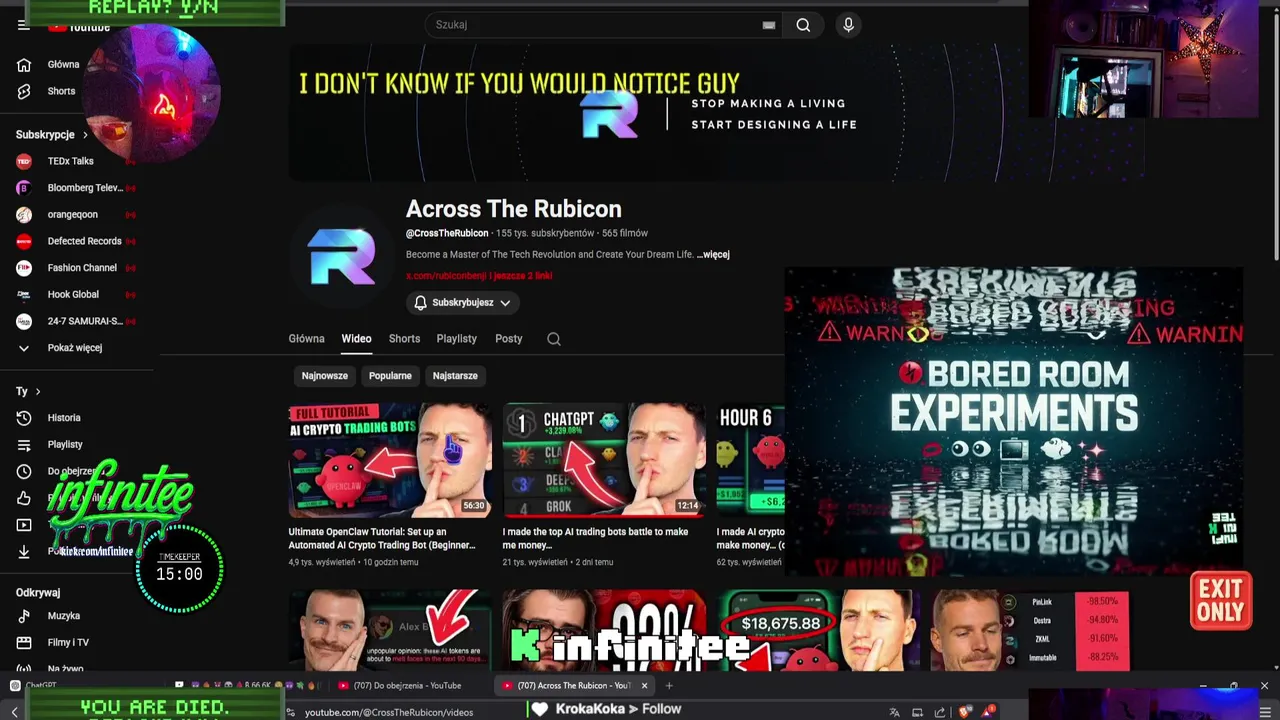Click the Muzyka note icon under Odkrywaj
1280x720 pixels.
coord(24,616)
